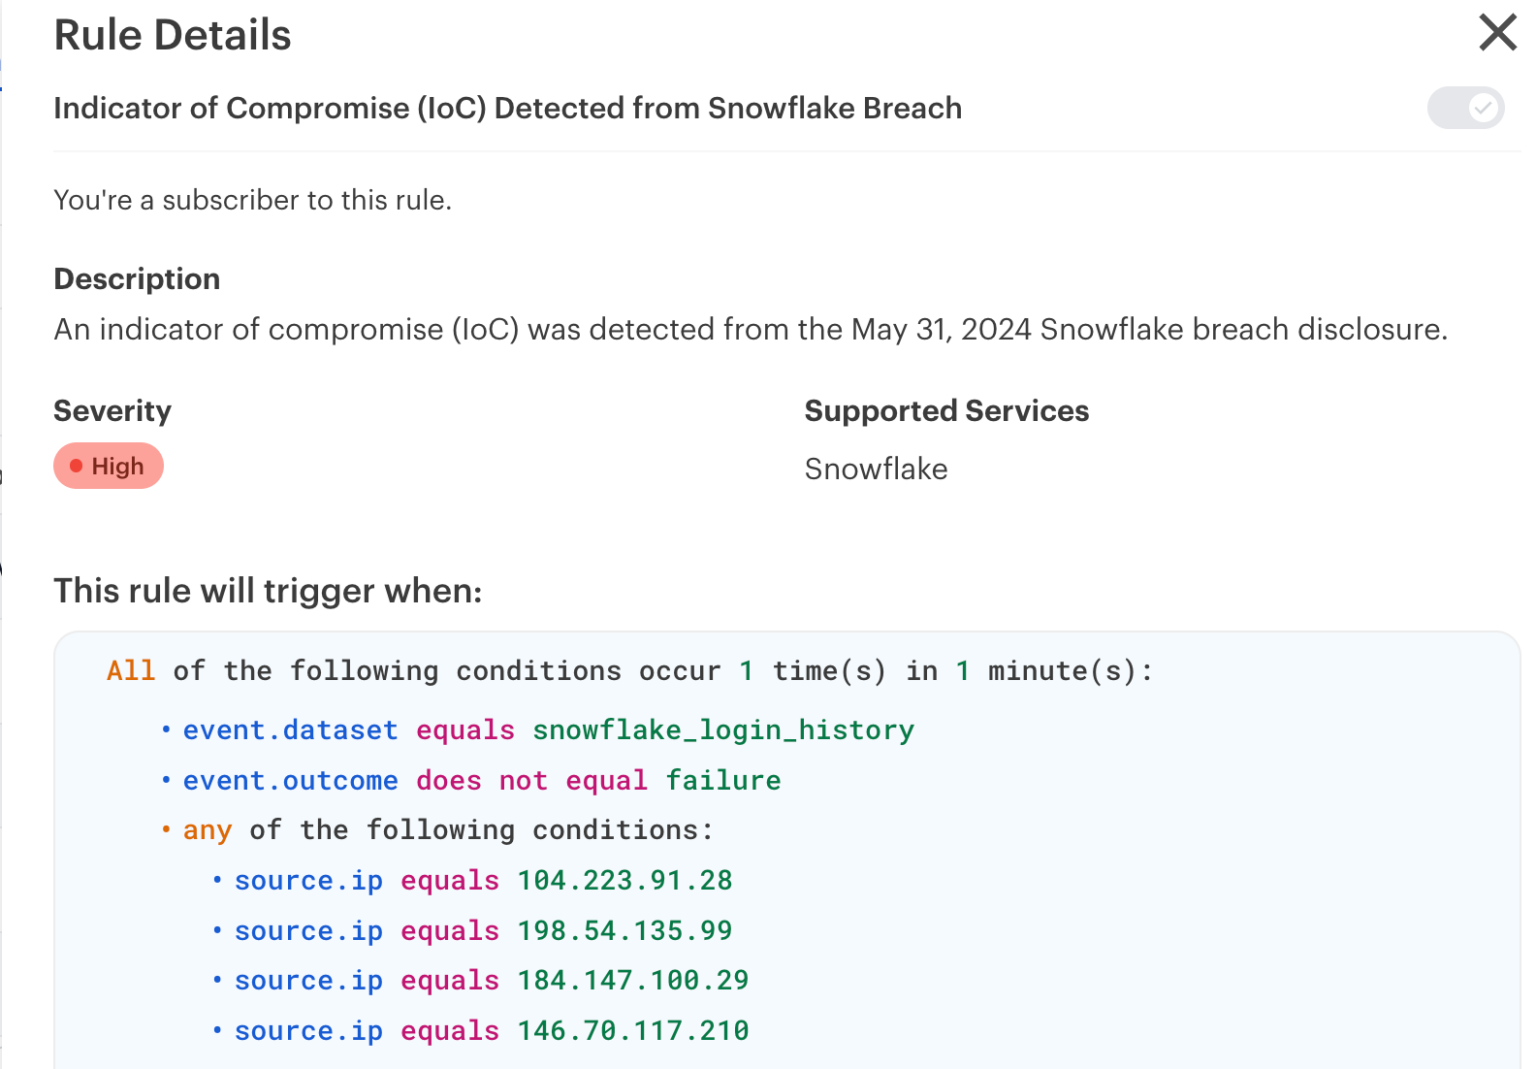Click the failure value in the outcome condition
Viewport: 1536px width, 1069px height.
(x=723, y=780)
